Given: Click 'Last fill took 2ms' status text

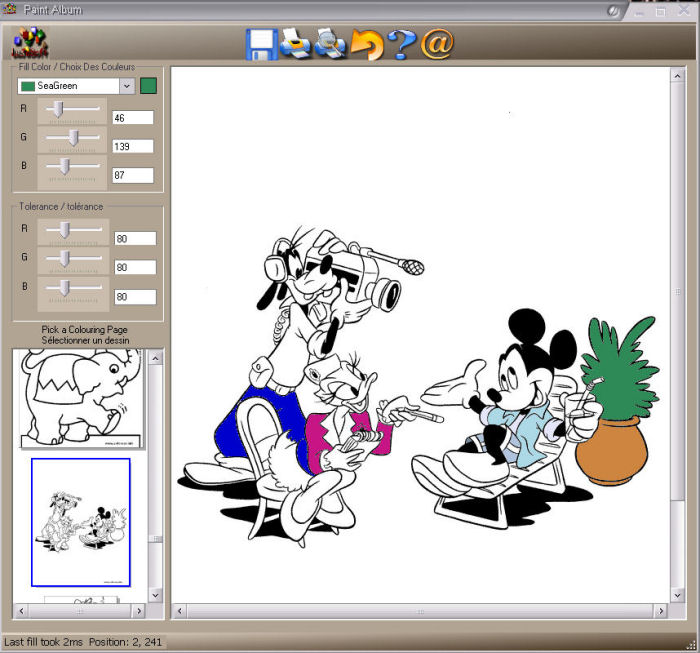Looking at the screenshot, I should 43,642.
